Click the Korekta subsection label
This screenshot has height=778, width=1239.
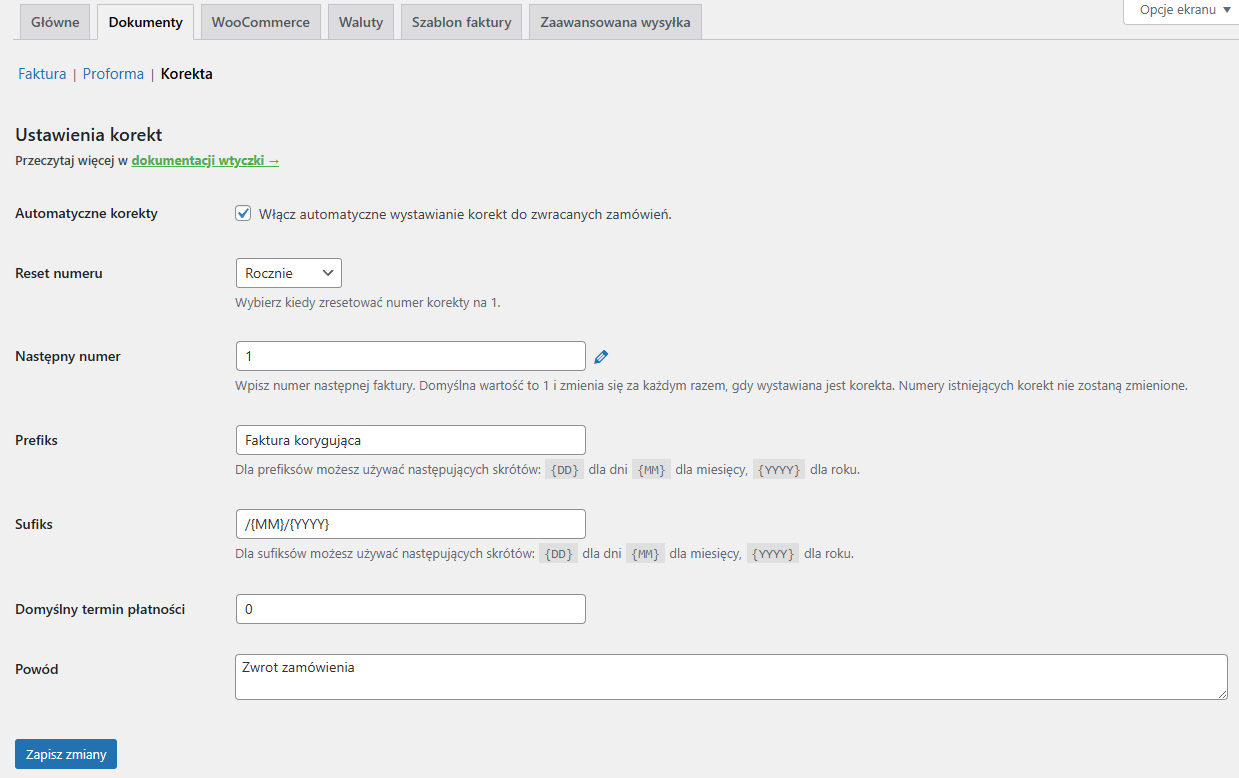[187, 74]
